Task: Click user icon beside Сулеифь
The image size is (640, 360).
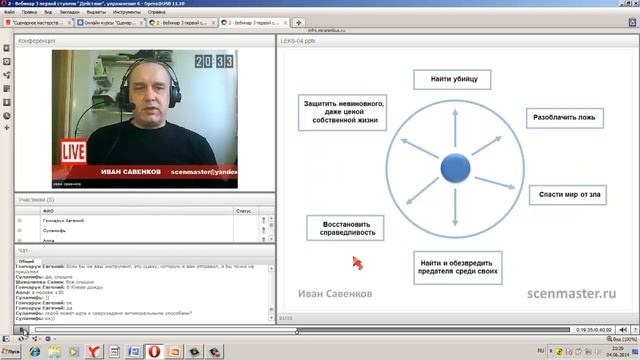Action: [x=263, y=231]
